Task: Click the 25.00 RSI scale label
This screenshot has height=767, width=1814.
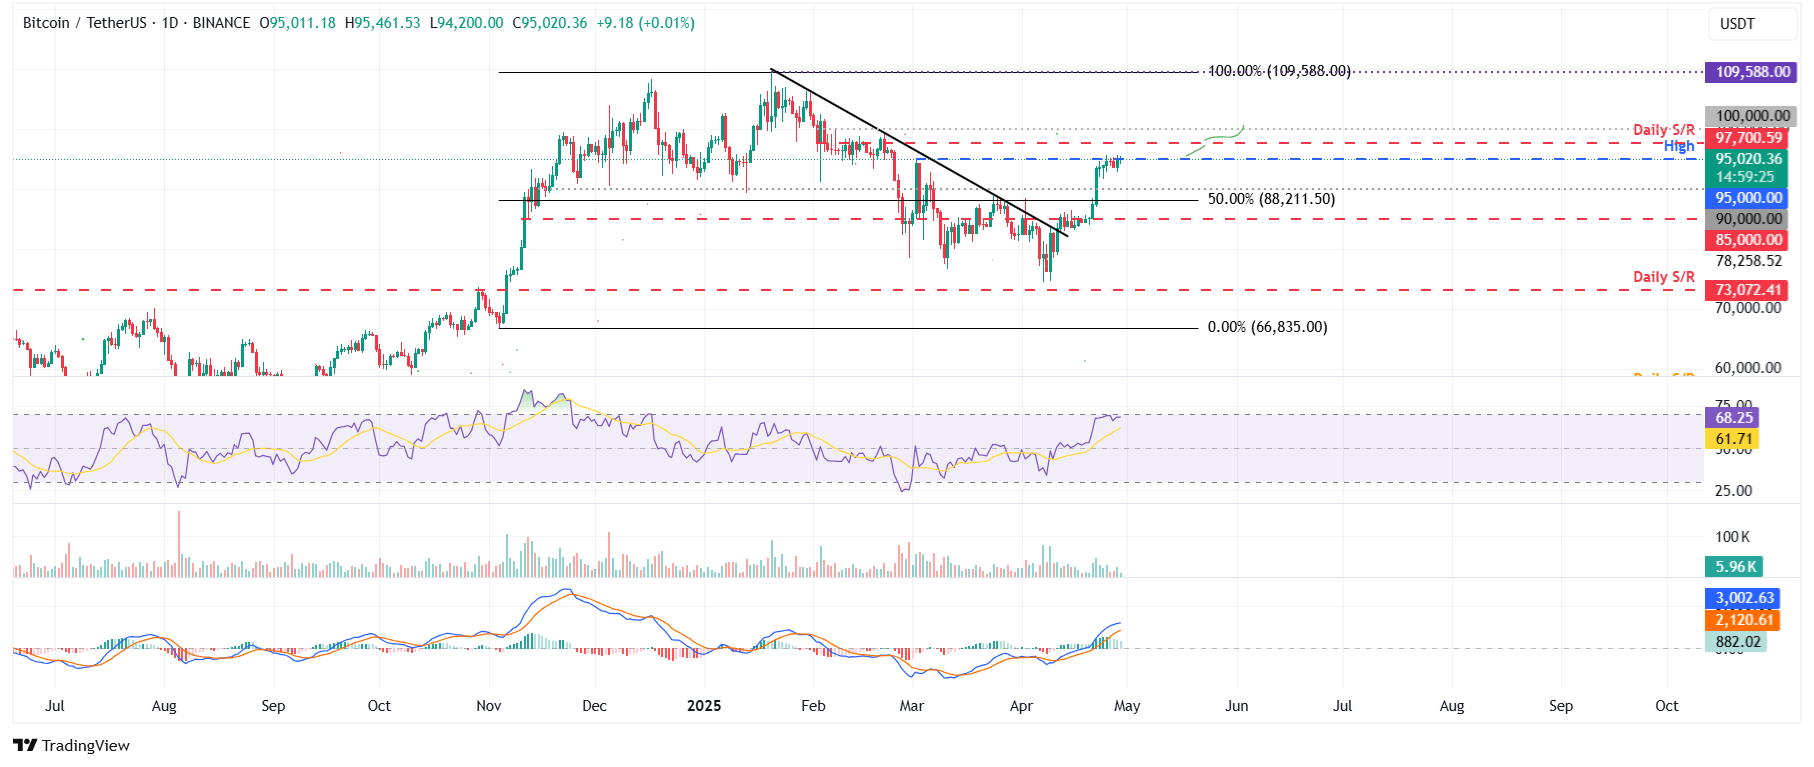Action: [1734, 491]
